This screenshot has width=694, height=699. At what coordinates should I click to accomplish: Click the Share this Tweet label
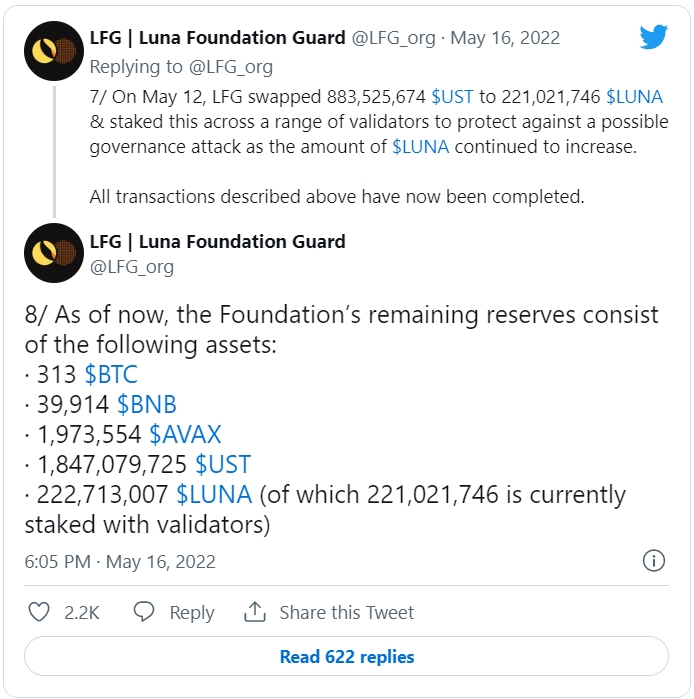pos(346,612)
